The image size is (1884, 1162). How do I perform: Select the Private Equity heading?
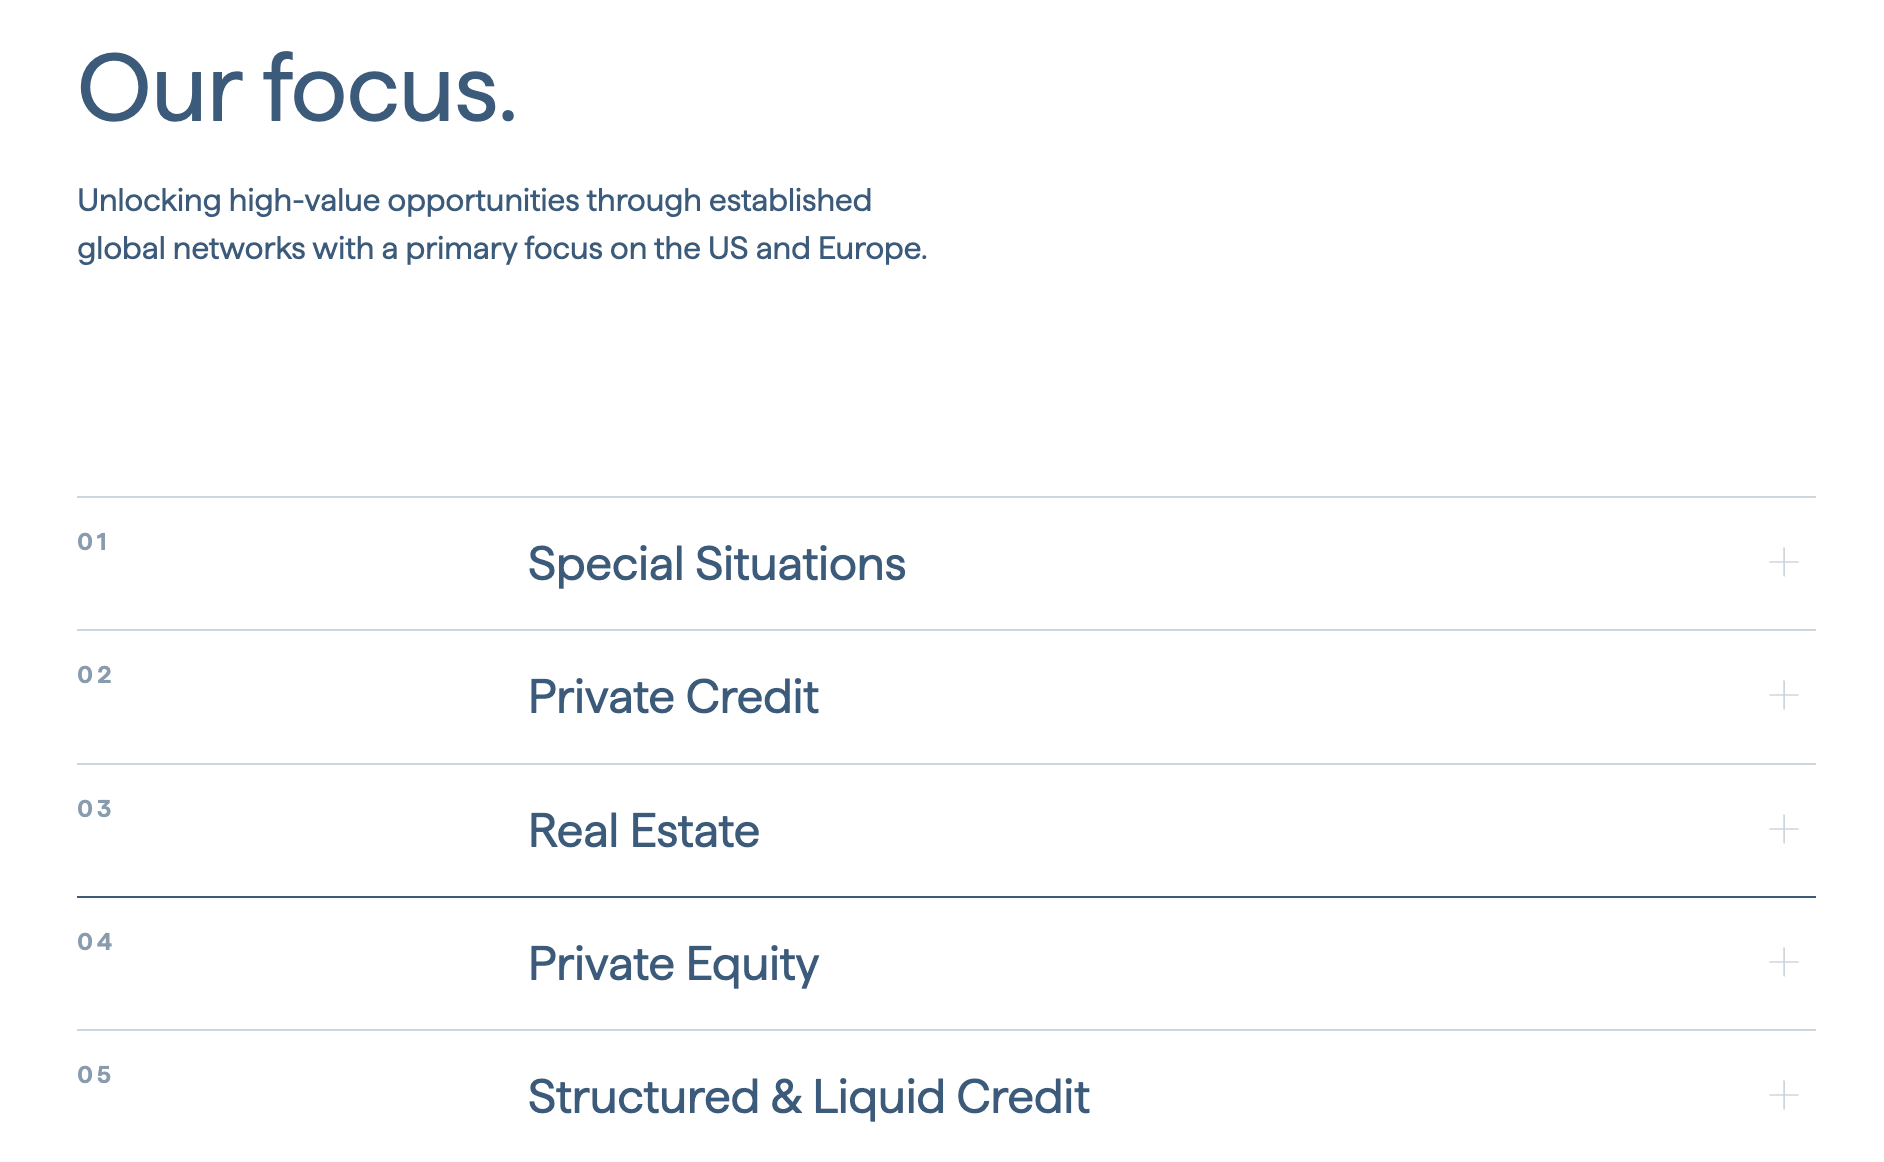click(x=673, y=964)
